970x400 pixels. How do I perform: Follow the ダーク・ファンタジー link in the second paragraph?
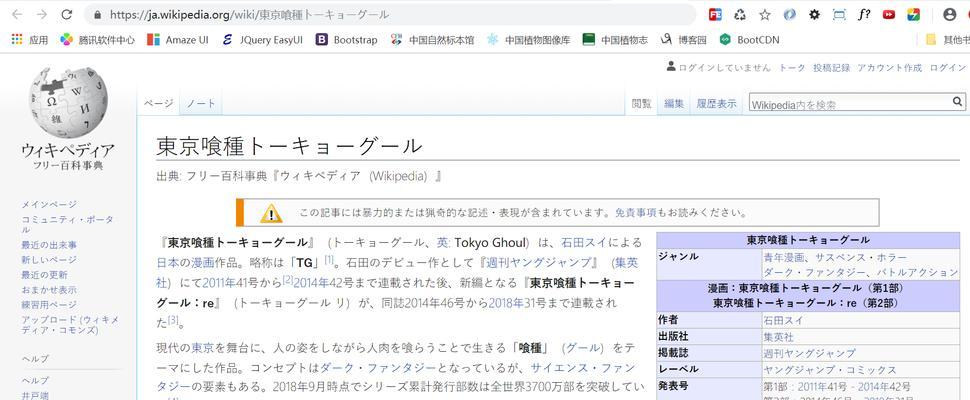click(x=378, y=368)
